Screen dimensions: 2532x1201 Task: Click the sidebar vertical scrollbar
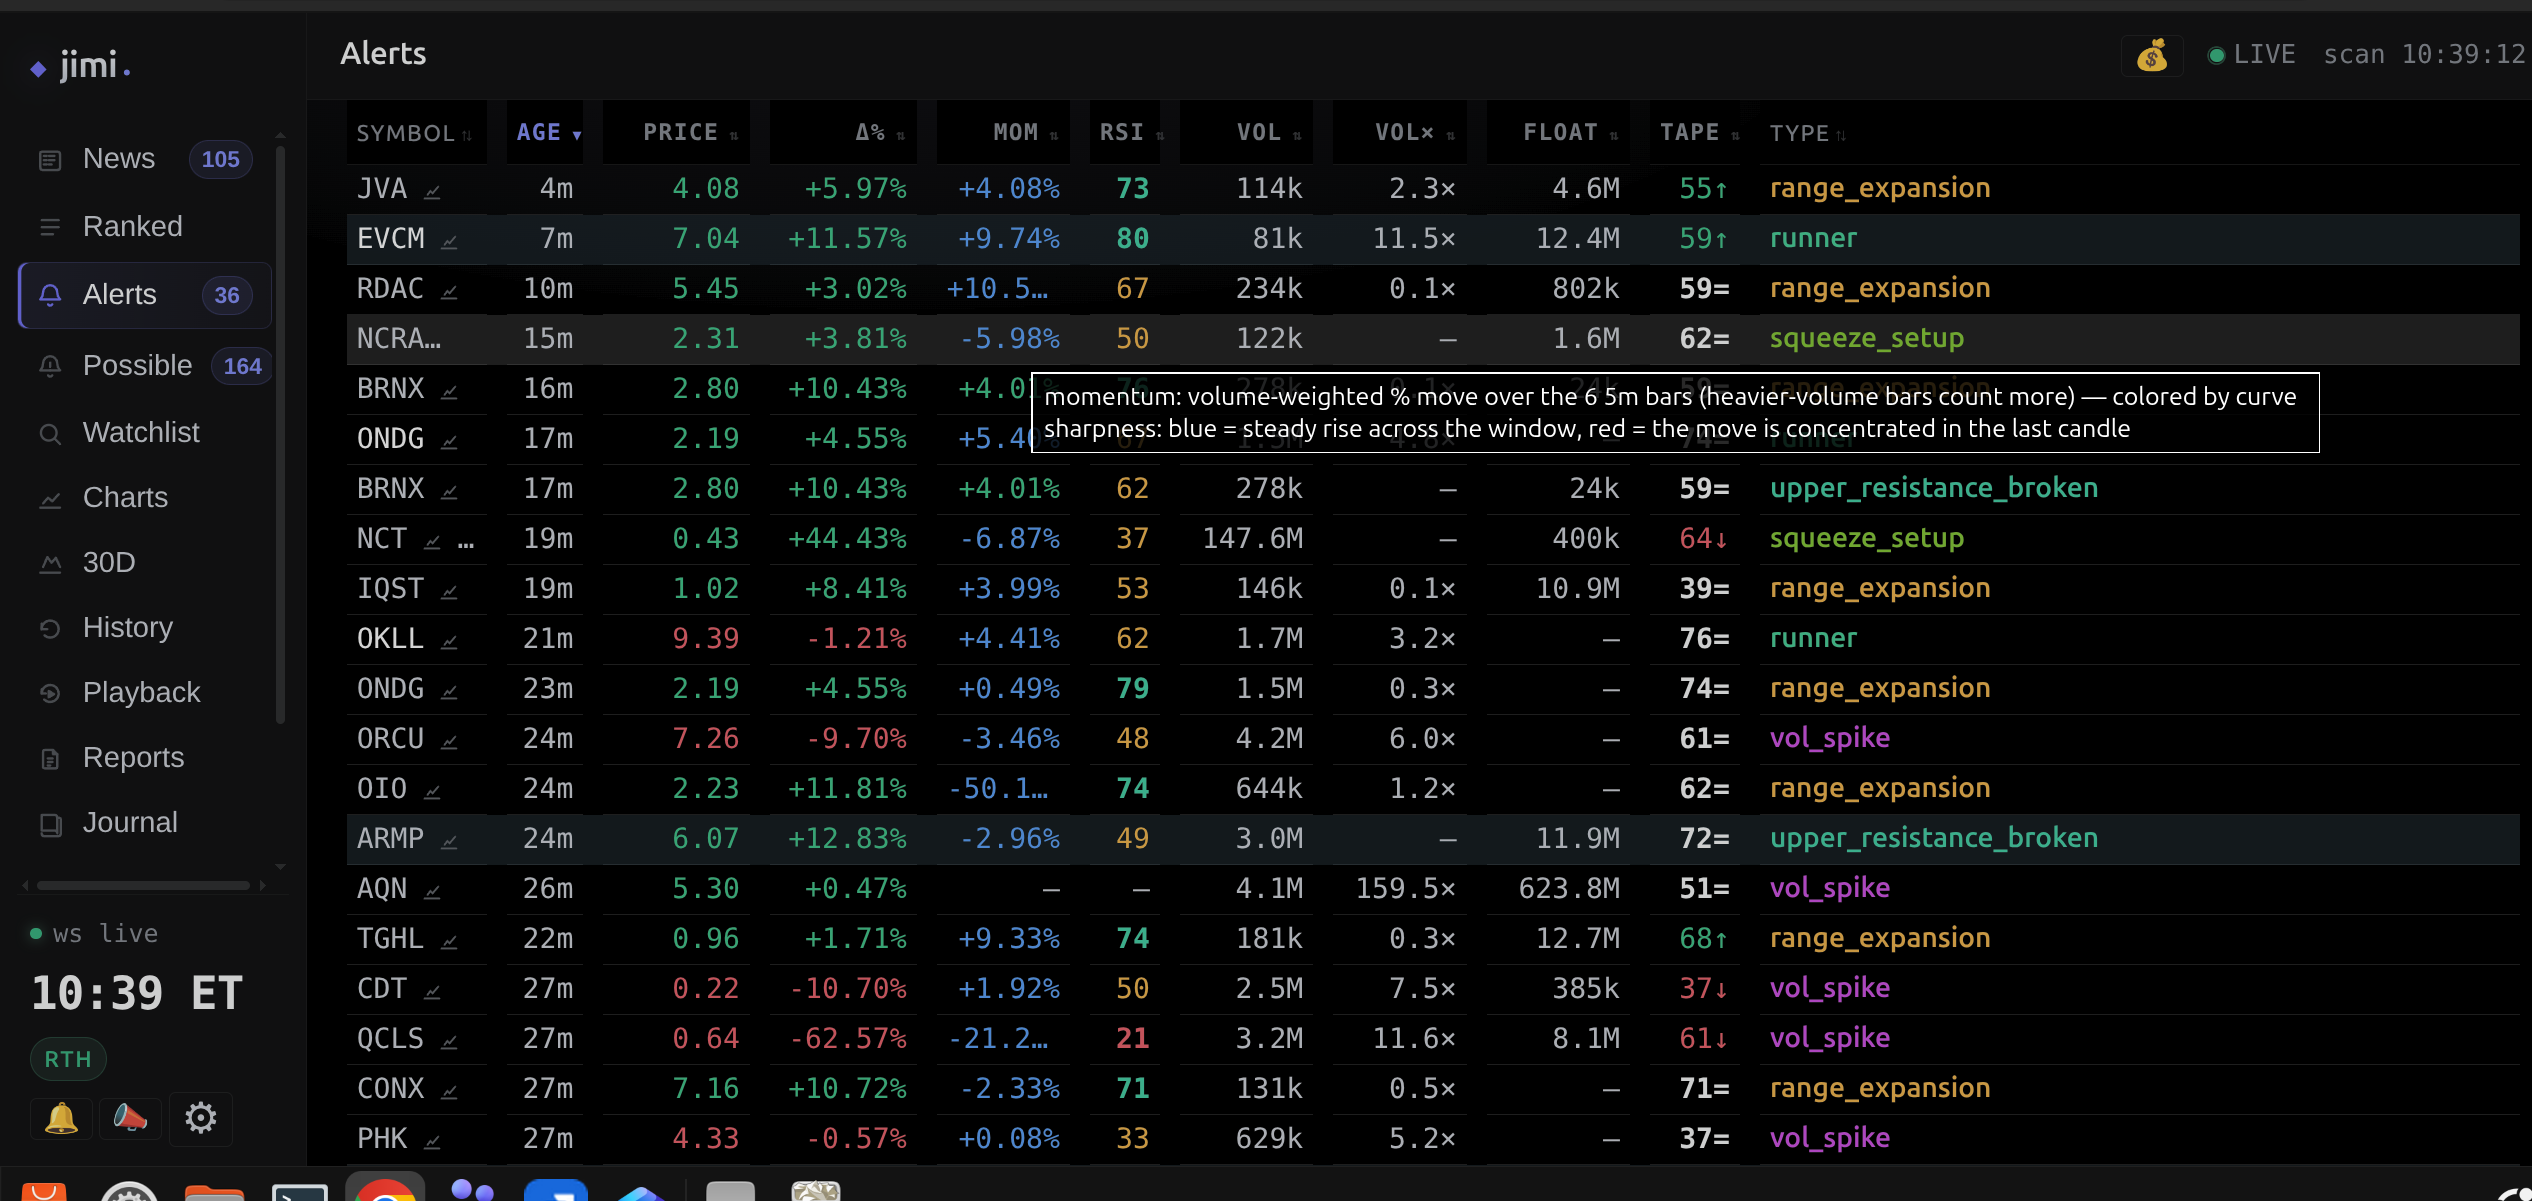(x=281, y=435)
